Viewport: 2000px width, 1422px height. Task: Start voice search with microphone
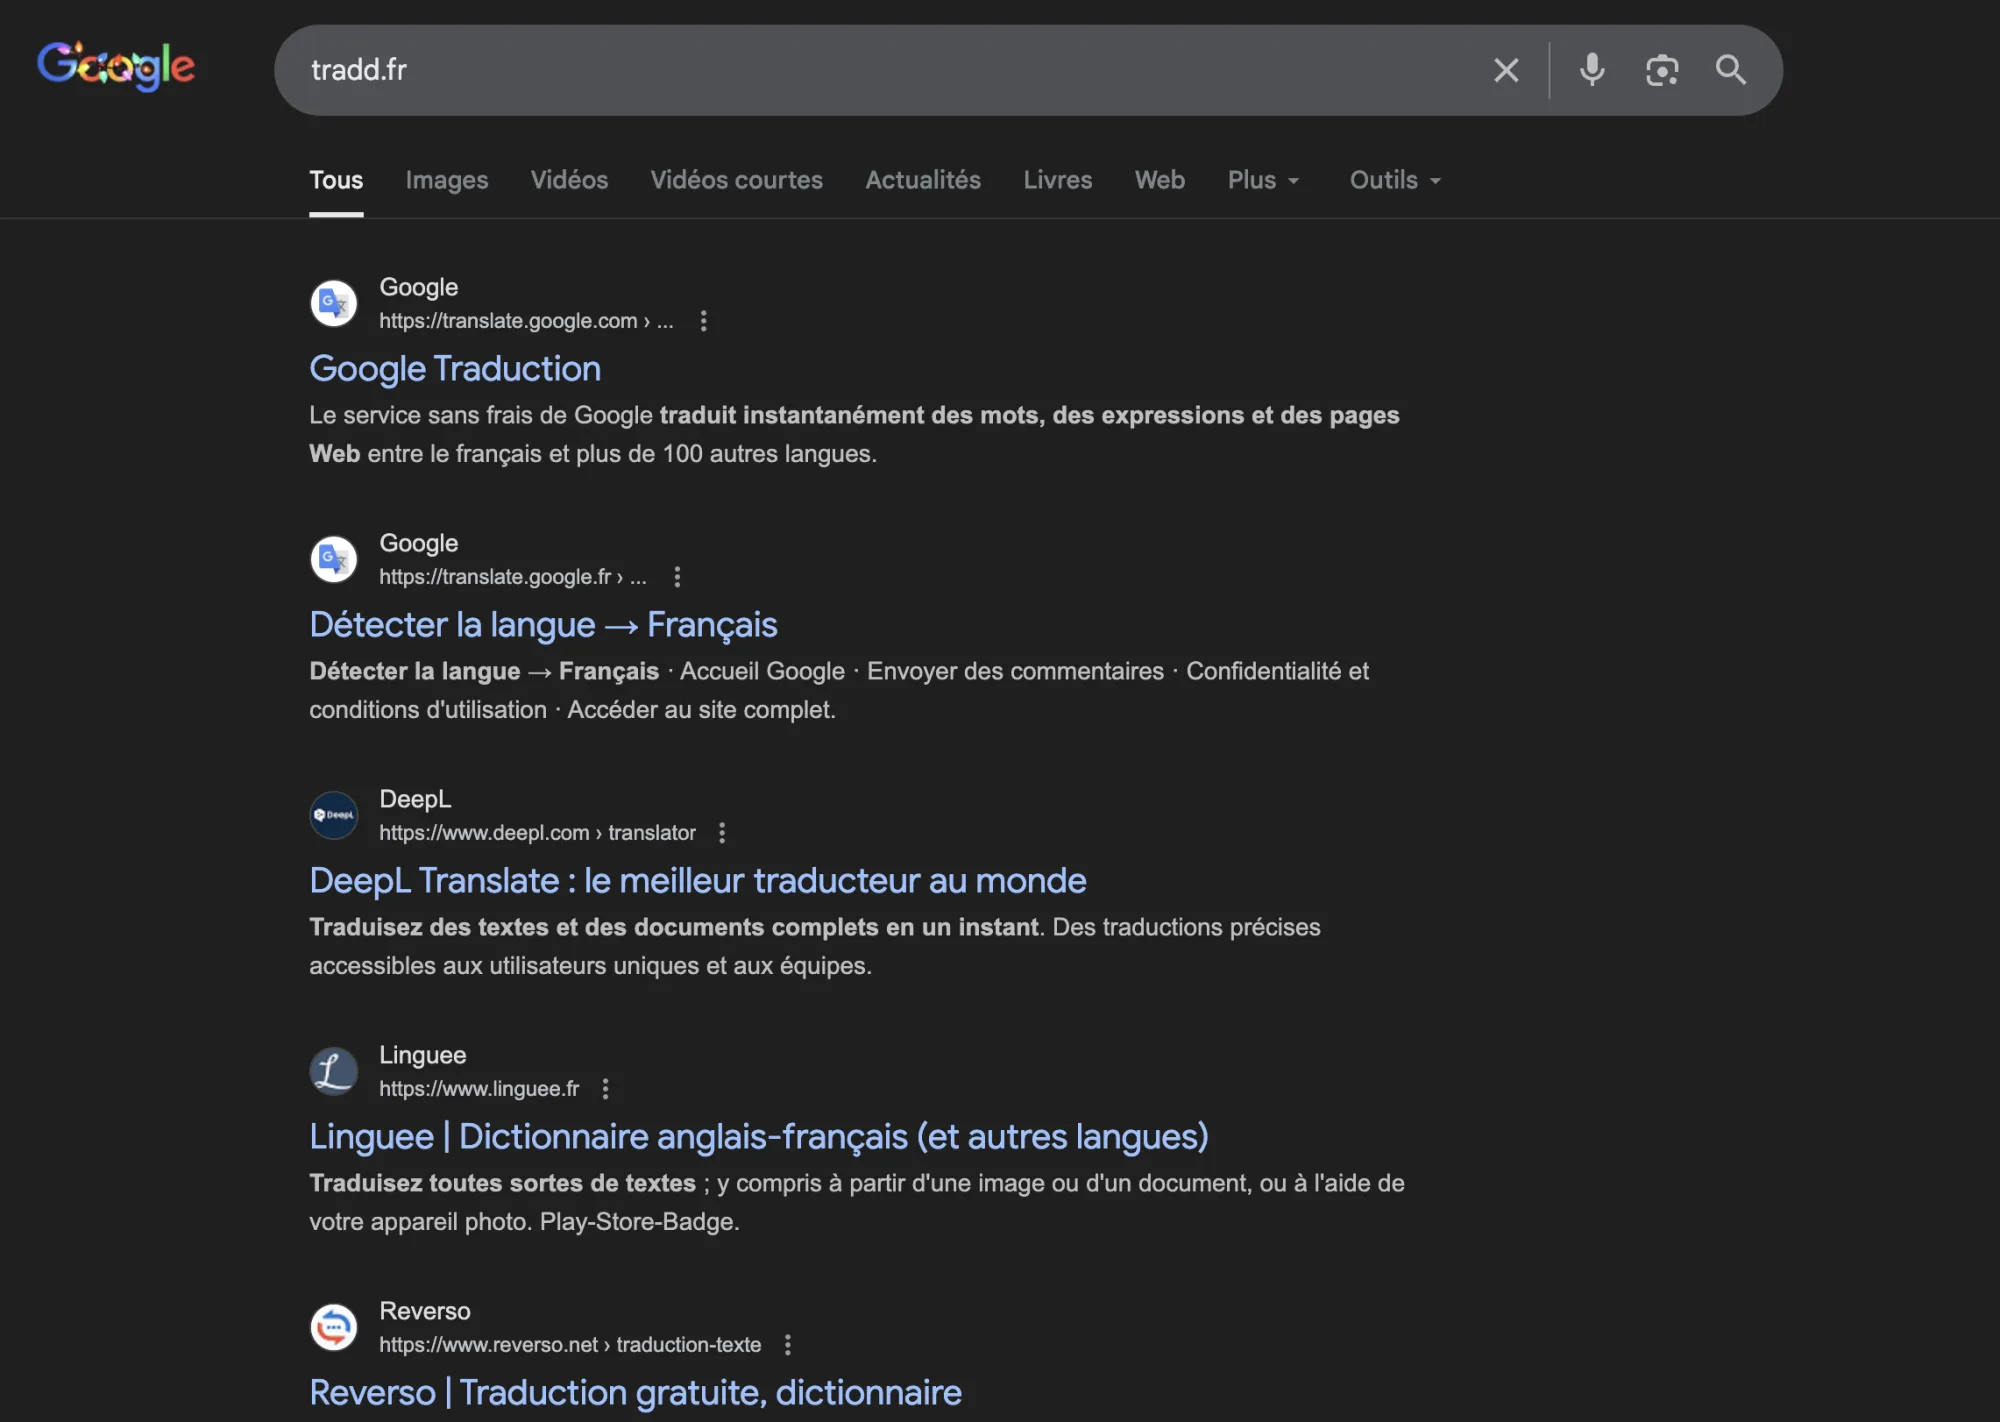(1592, 70)
